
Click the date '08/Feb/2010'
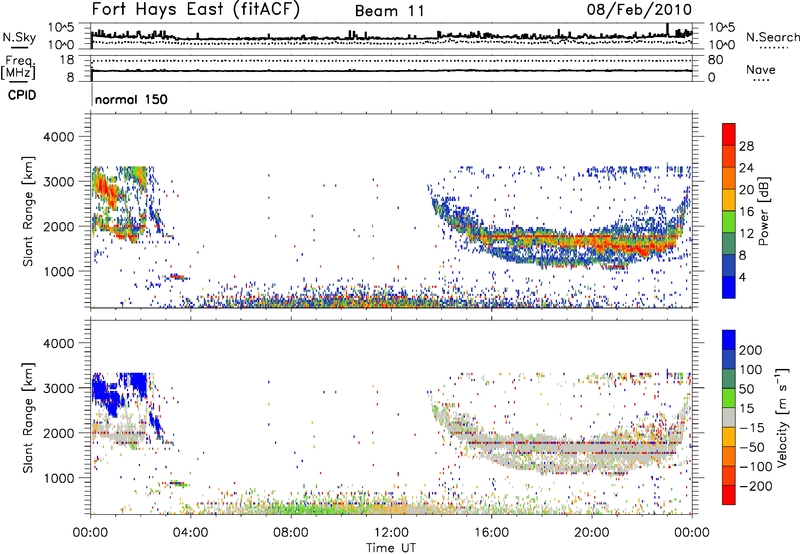[639, 10]
